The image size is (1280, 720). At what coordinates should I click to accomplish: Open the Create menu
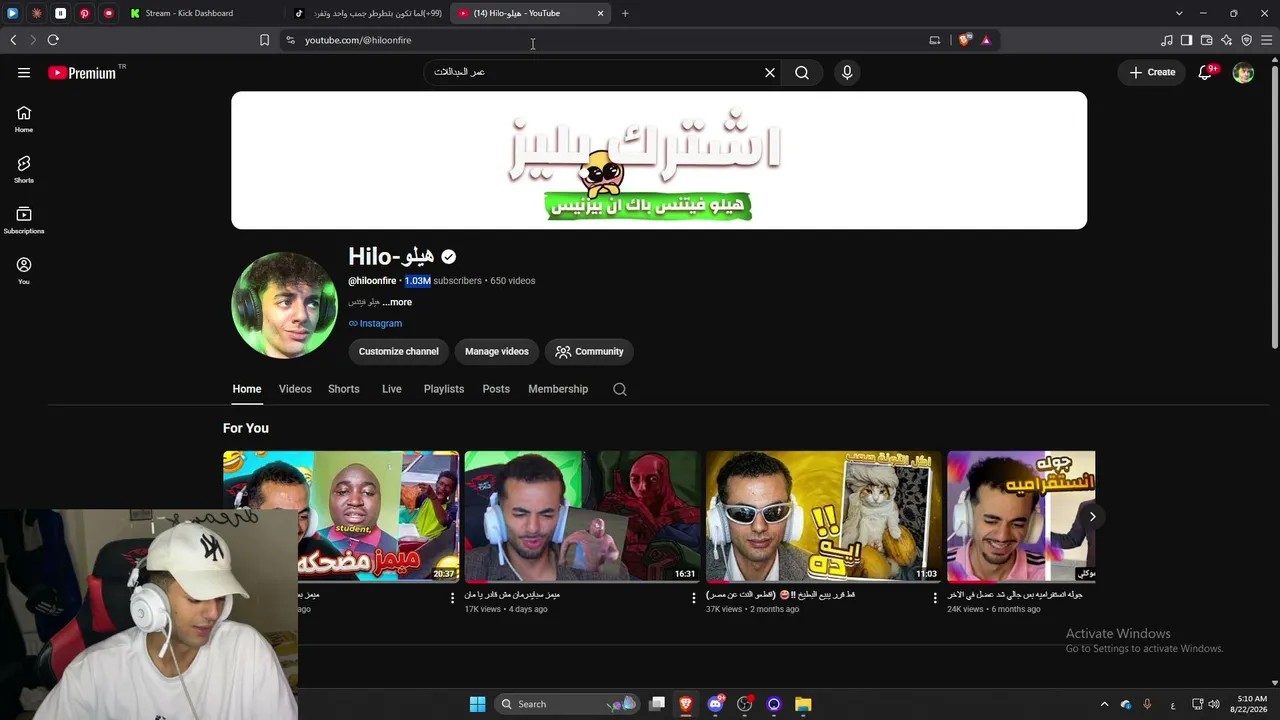point(1152,72)
